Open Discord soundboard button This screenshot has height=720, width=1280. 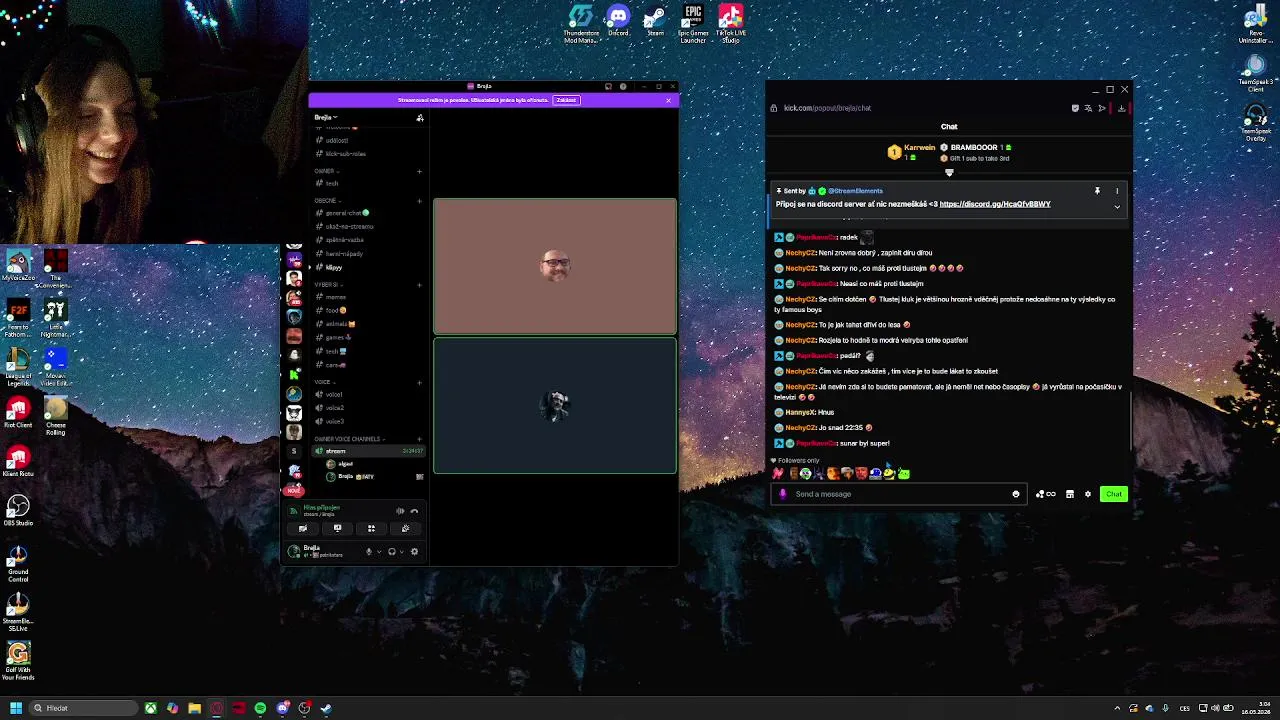coord(405,529)
